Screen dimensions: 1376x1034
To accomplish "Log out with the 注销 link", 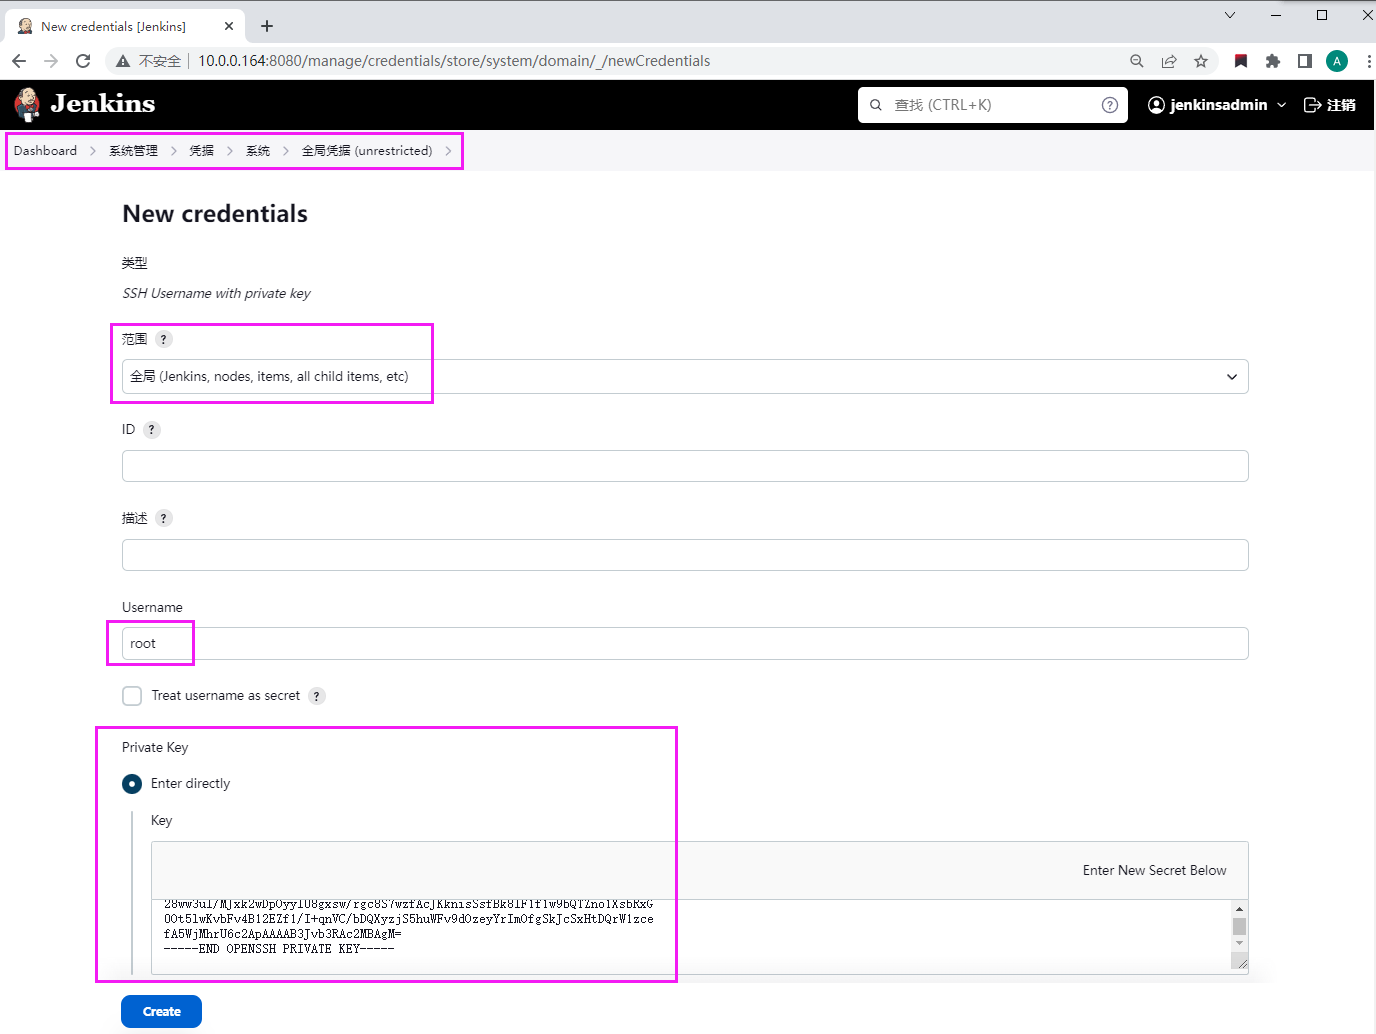I will [x=1330, y=105].
